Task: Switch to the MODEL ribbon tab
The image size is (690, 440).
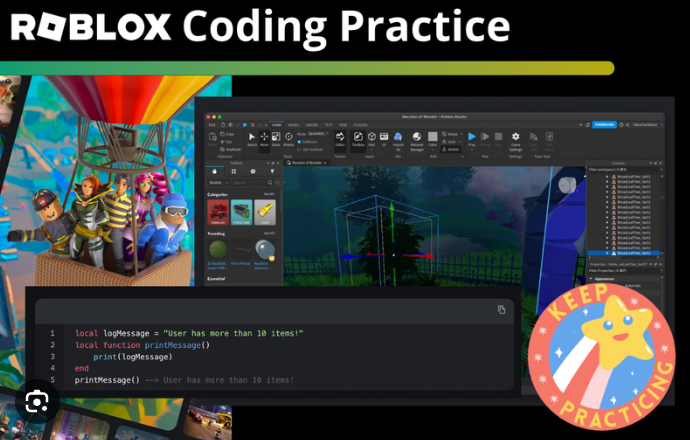Action: tap(294, 125)
